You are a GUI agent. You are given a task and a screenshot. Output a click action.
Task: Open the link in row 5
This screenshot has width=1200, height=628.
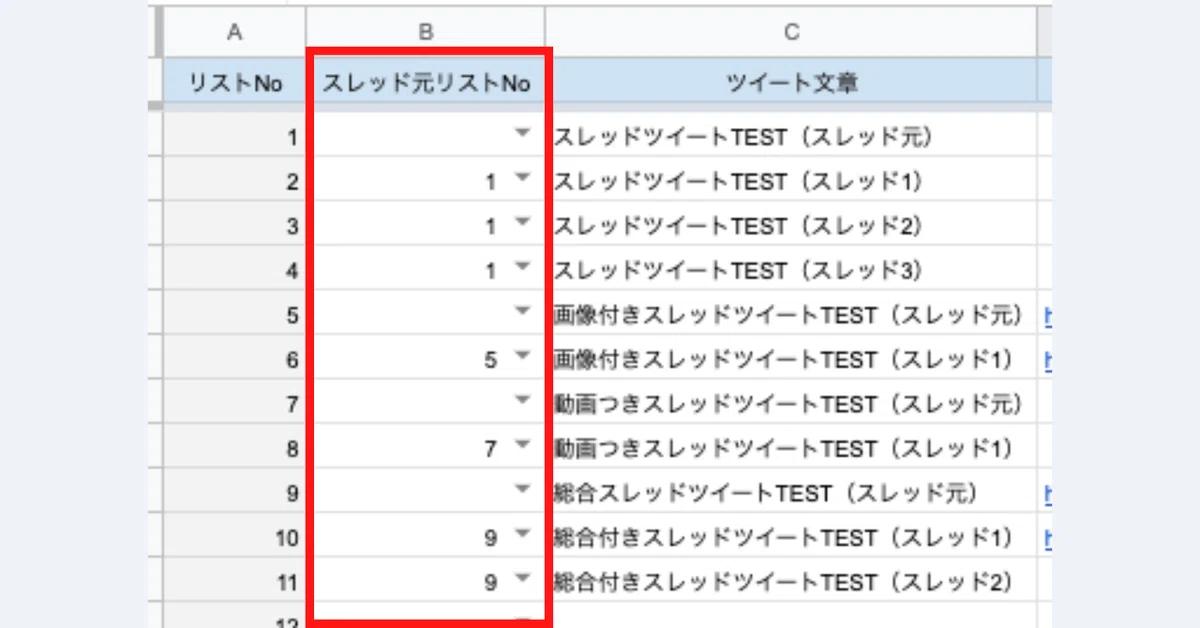[x=1046, y=314]
